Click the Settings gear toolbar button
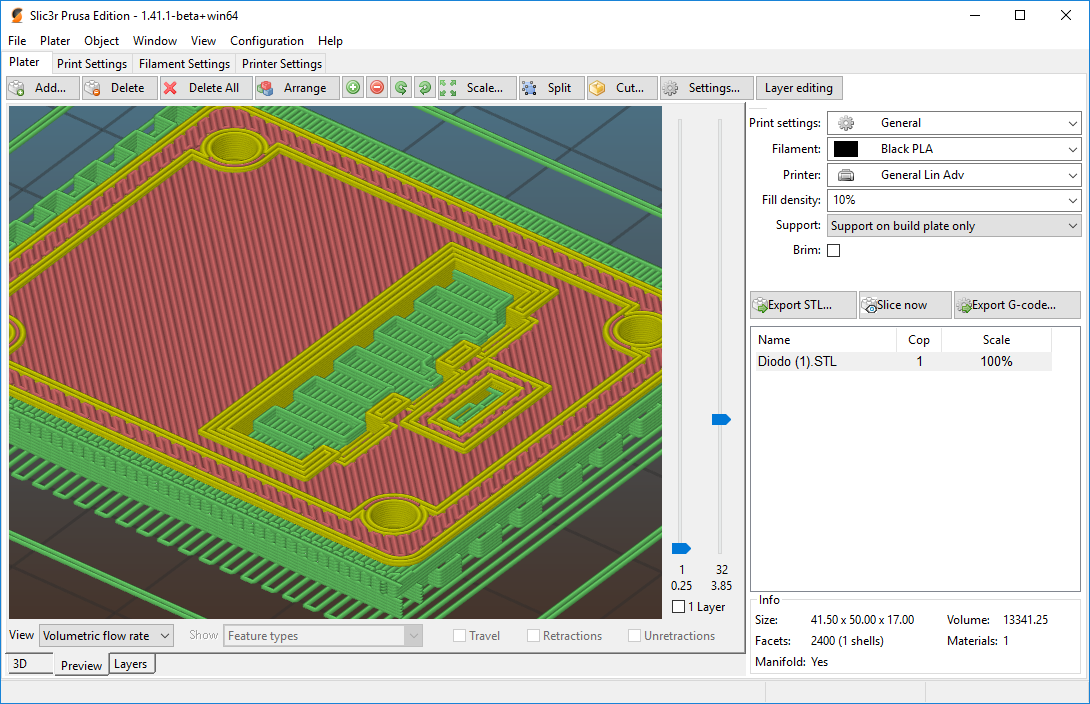Viewport: 1090px width, 704px height. pos(706,88)
